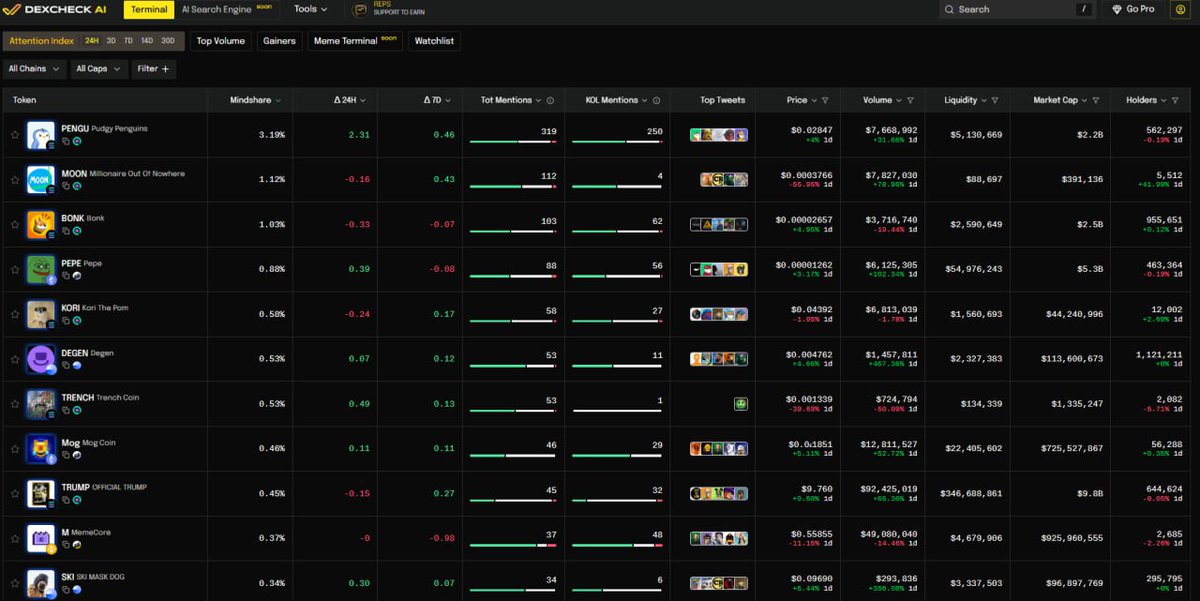Click the Pepe frog token logo
The width and height of the screenshot is (1200, 601).
pyautogui.click(x=40, y=270)
